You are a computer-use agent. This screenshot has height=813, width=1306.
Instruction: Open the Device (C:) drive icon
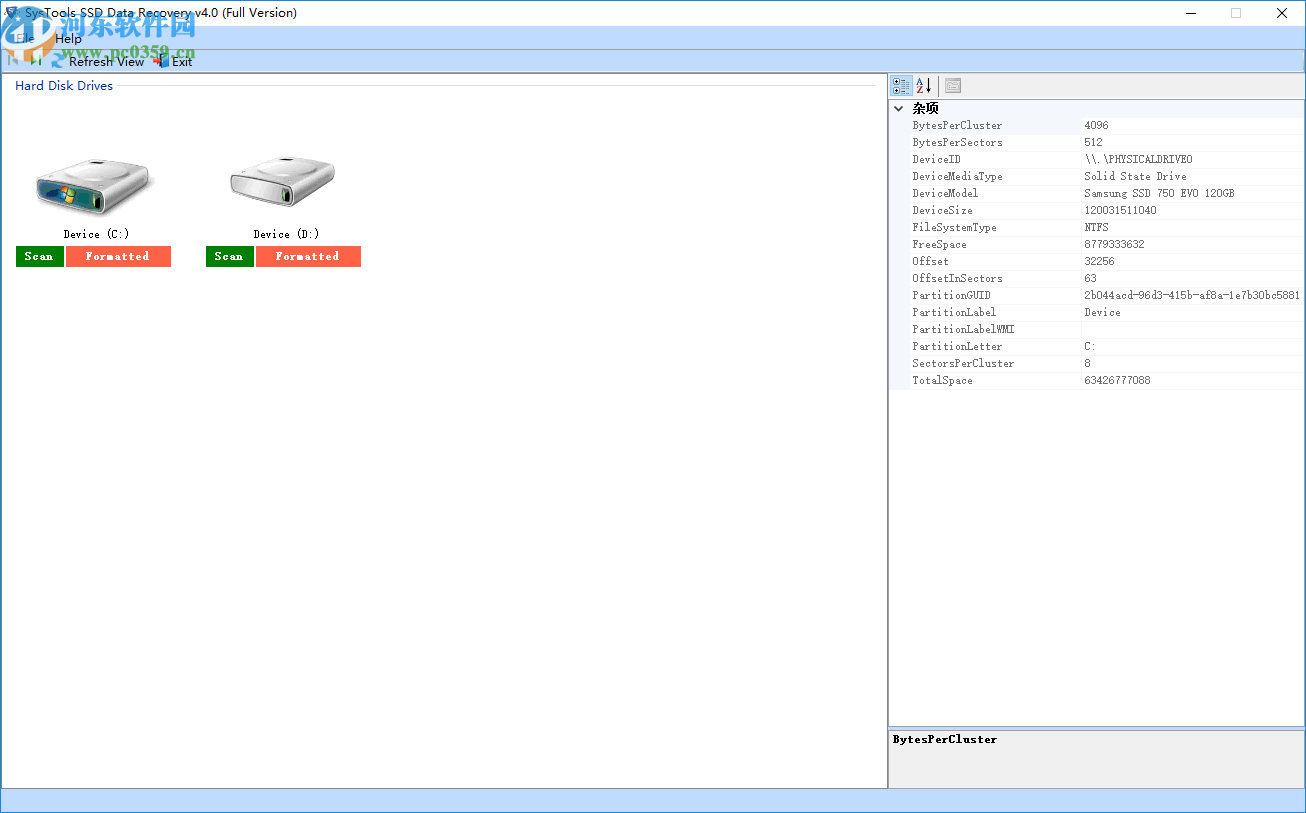tap(93, 187)
